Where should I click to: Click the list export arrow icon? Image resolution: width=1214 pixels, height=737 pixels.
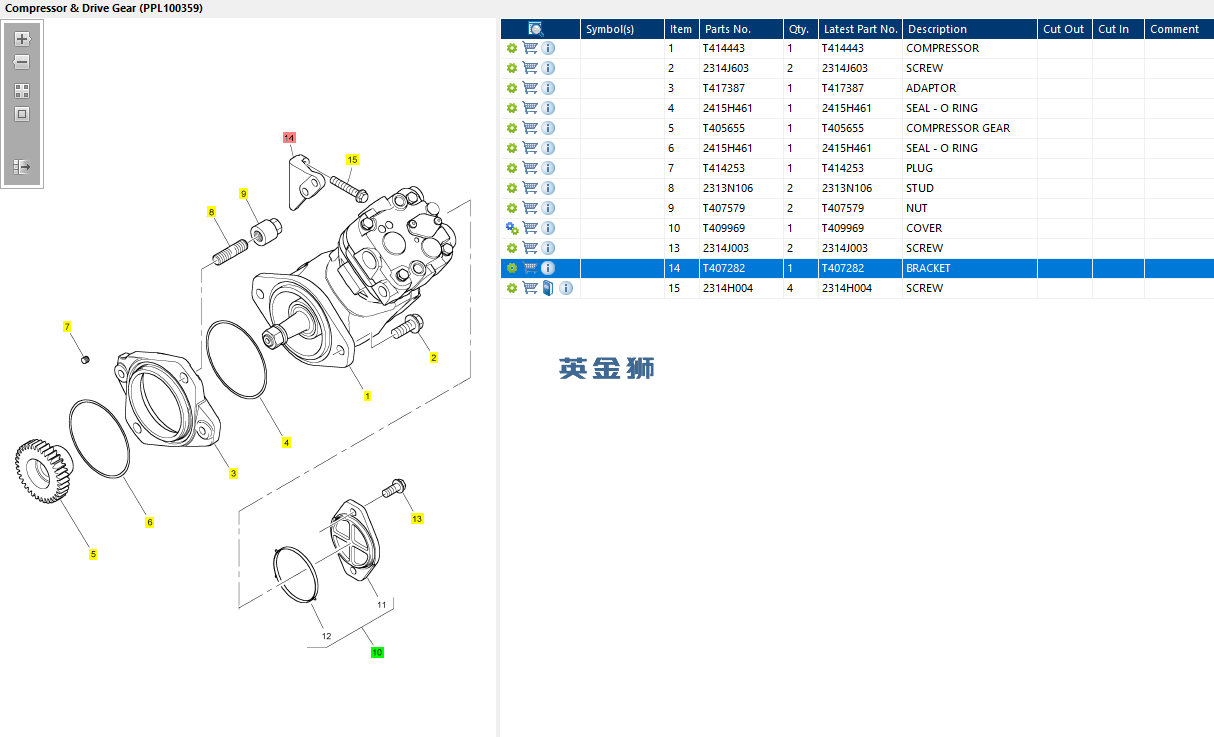click(x=22, y=167)
